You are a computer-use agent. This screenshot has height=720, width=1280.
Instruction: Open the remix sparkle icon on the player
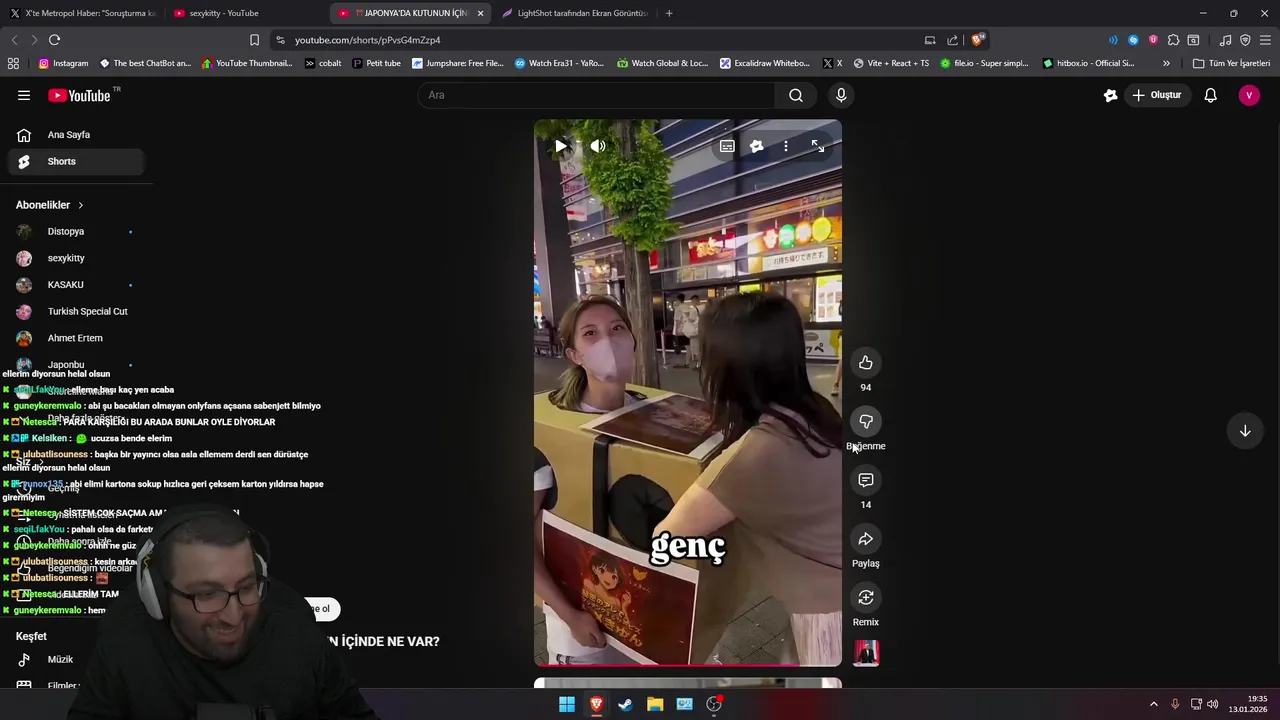757,146
